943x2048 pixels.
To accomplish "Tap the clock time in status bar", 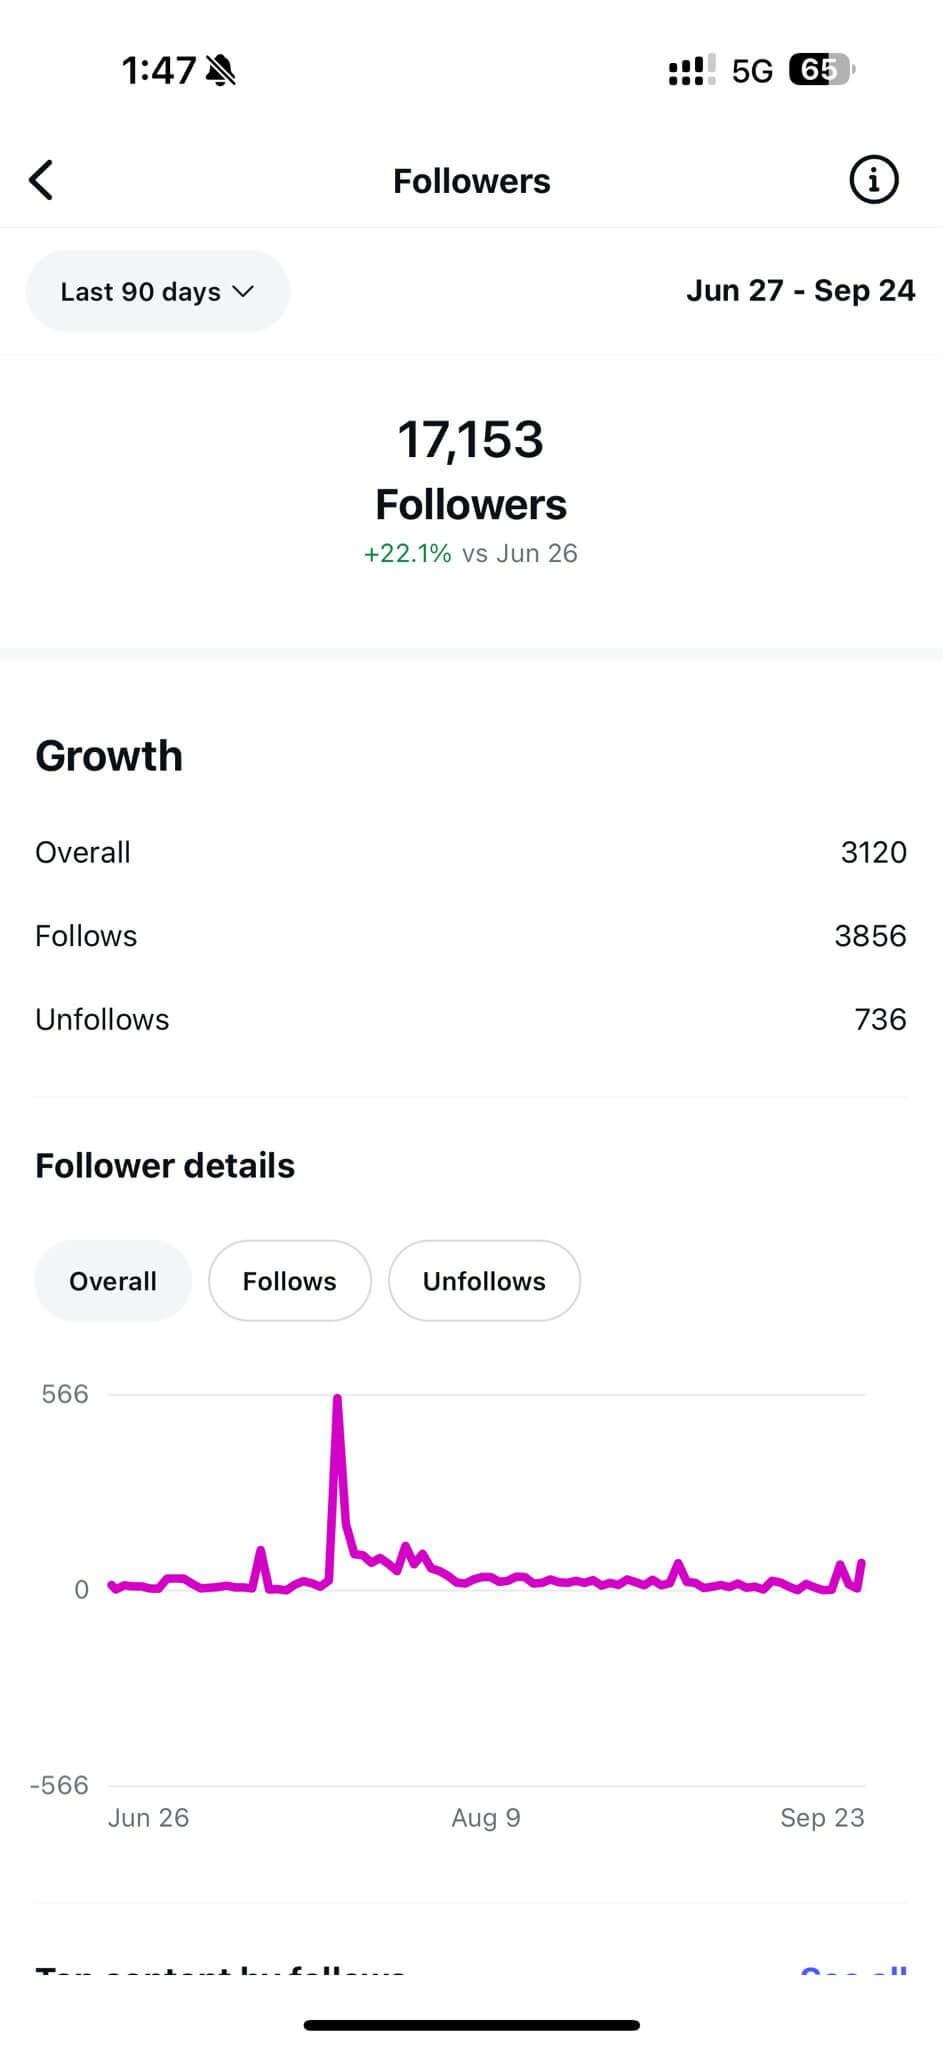I will point(158,70).
